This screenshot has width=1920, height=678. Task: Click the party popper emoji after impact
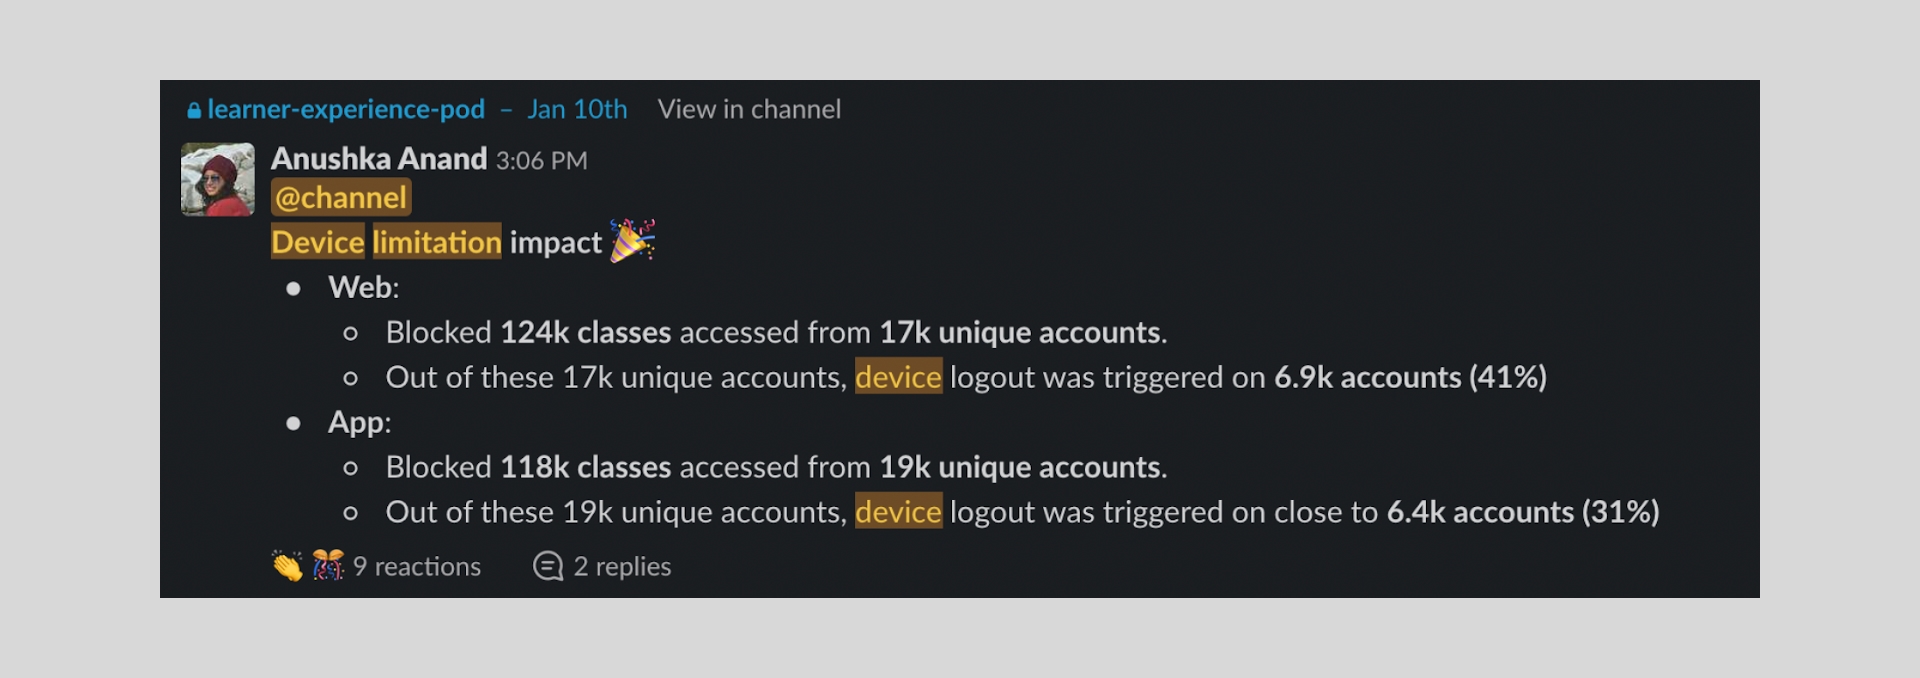tap(632, 241)
